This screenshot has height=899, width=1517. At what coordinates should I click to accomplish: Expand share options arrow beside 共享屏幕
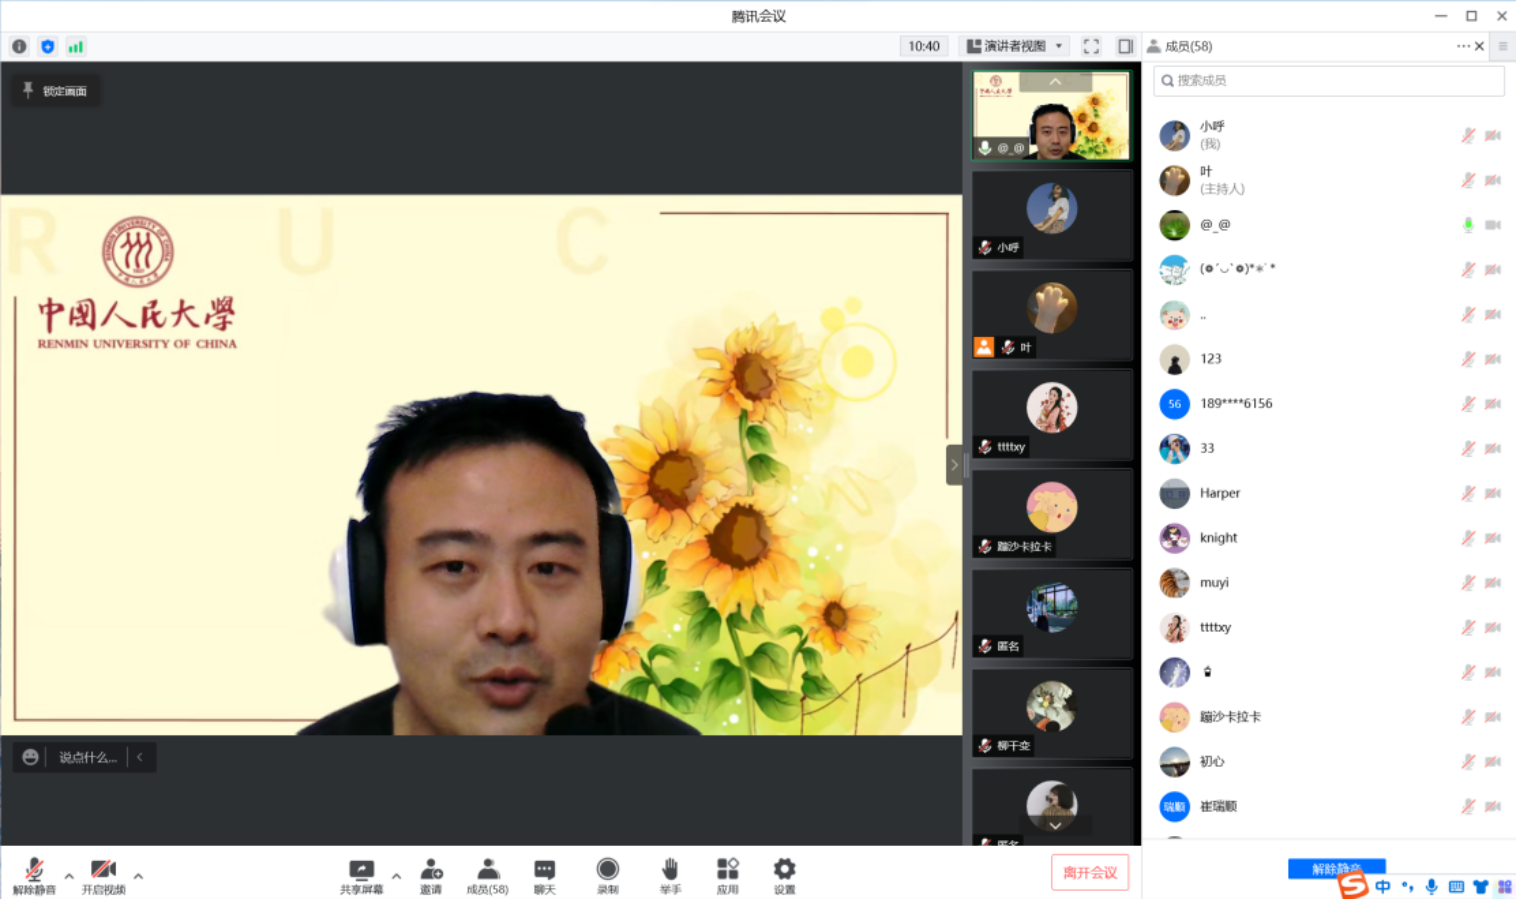point(396,876)
